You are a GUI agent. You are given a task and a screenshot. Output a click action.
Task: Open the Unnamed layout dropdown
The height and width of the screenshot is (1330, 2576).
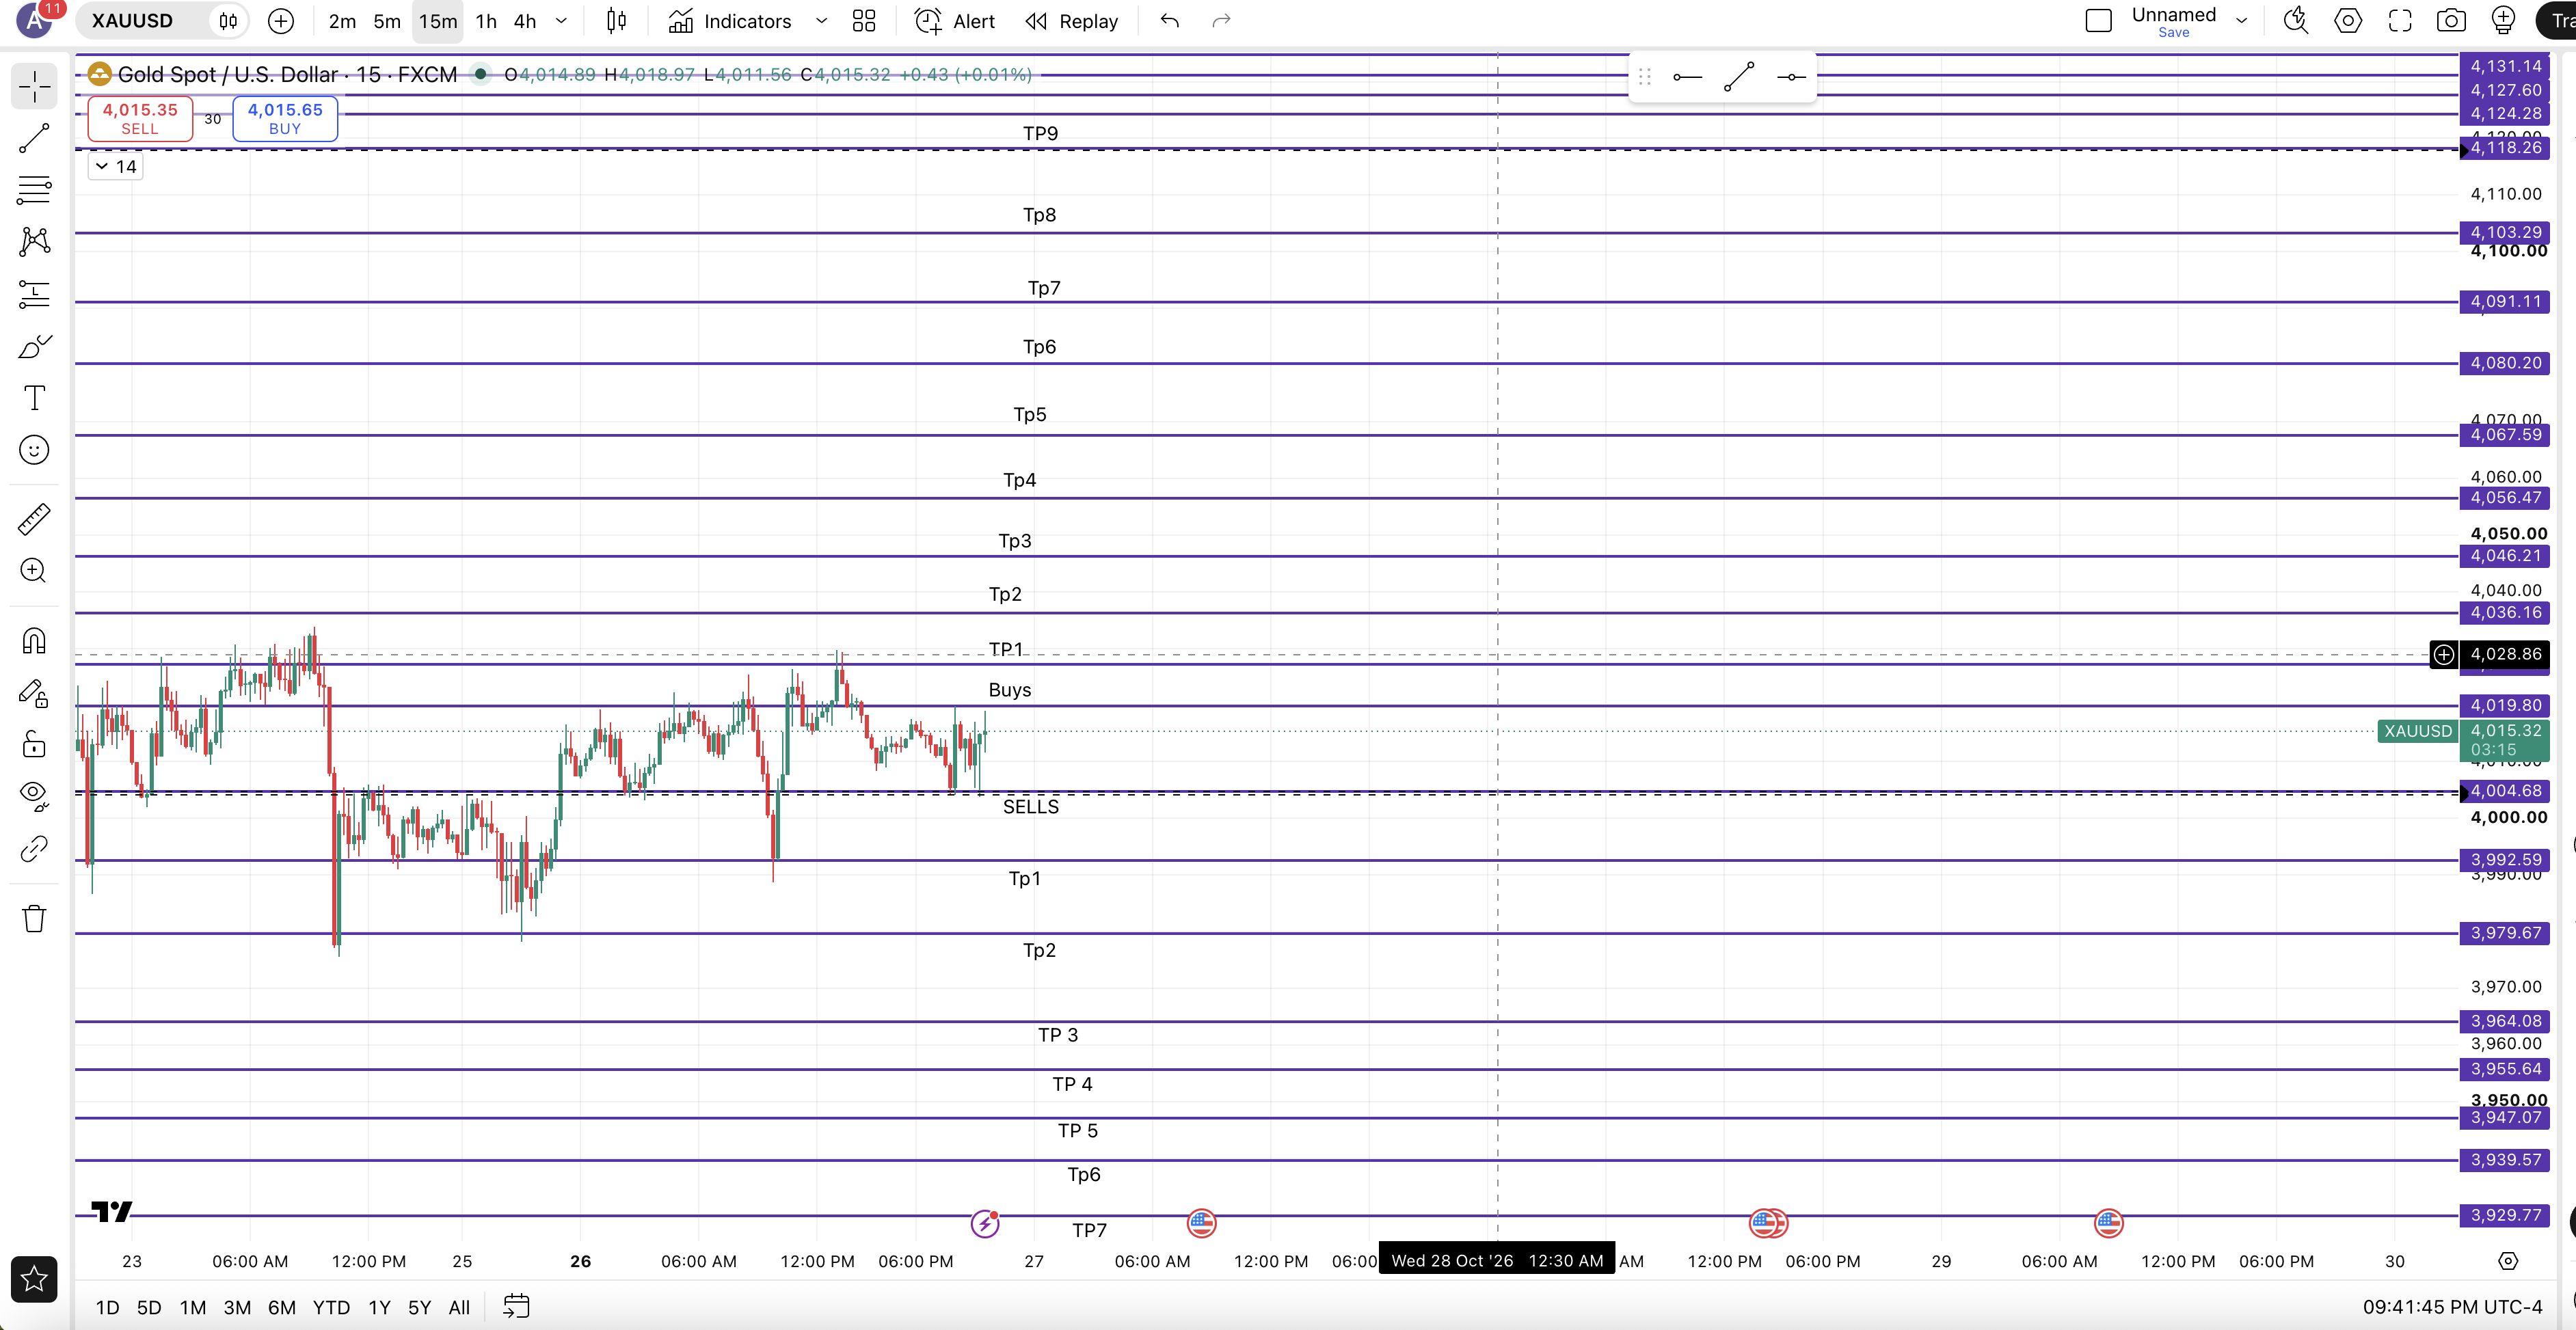click(2242, 21)
